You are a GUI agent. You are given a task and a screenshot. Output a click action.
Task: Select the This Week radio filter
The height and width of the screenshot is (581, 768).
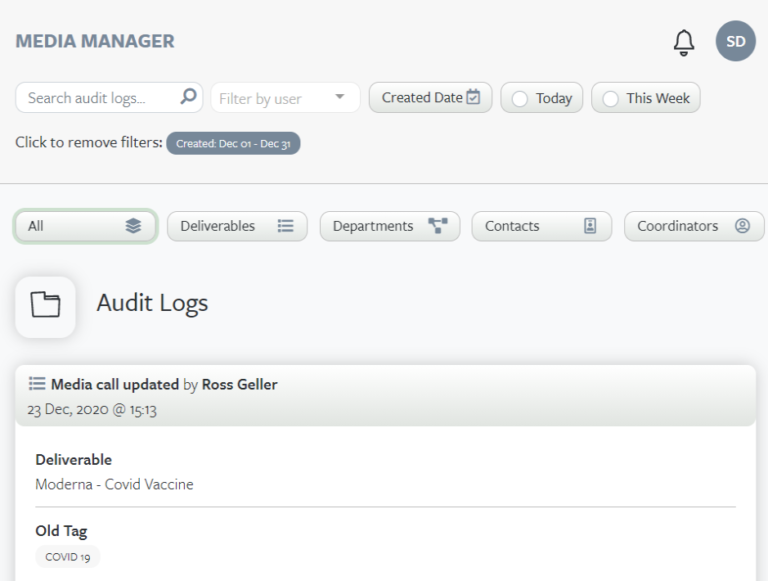point(610,99)
